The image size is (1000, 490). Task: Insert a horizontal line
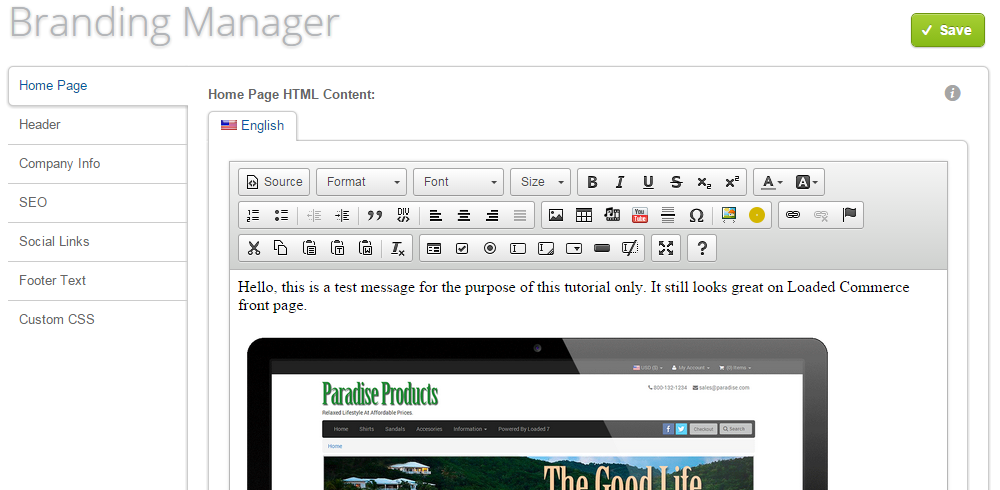tap(668, 216)
